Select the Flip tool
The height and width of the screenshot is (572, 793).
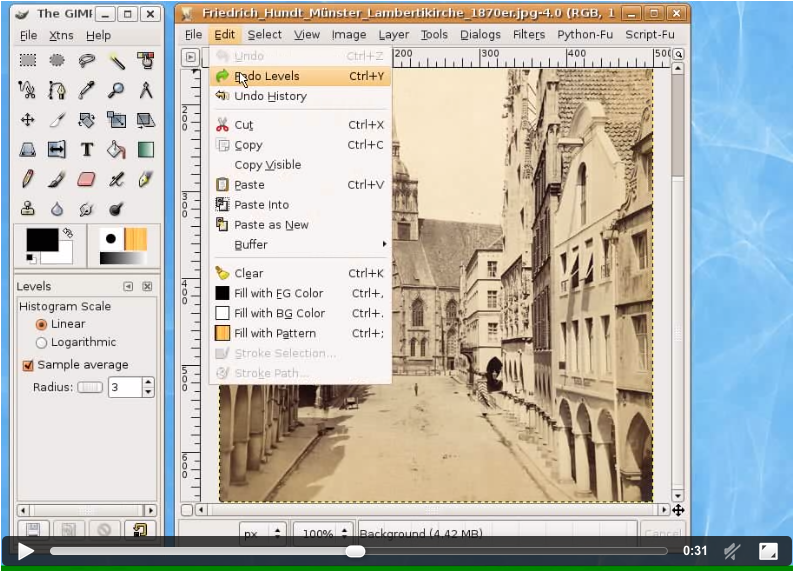(x=57, y=150)
